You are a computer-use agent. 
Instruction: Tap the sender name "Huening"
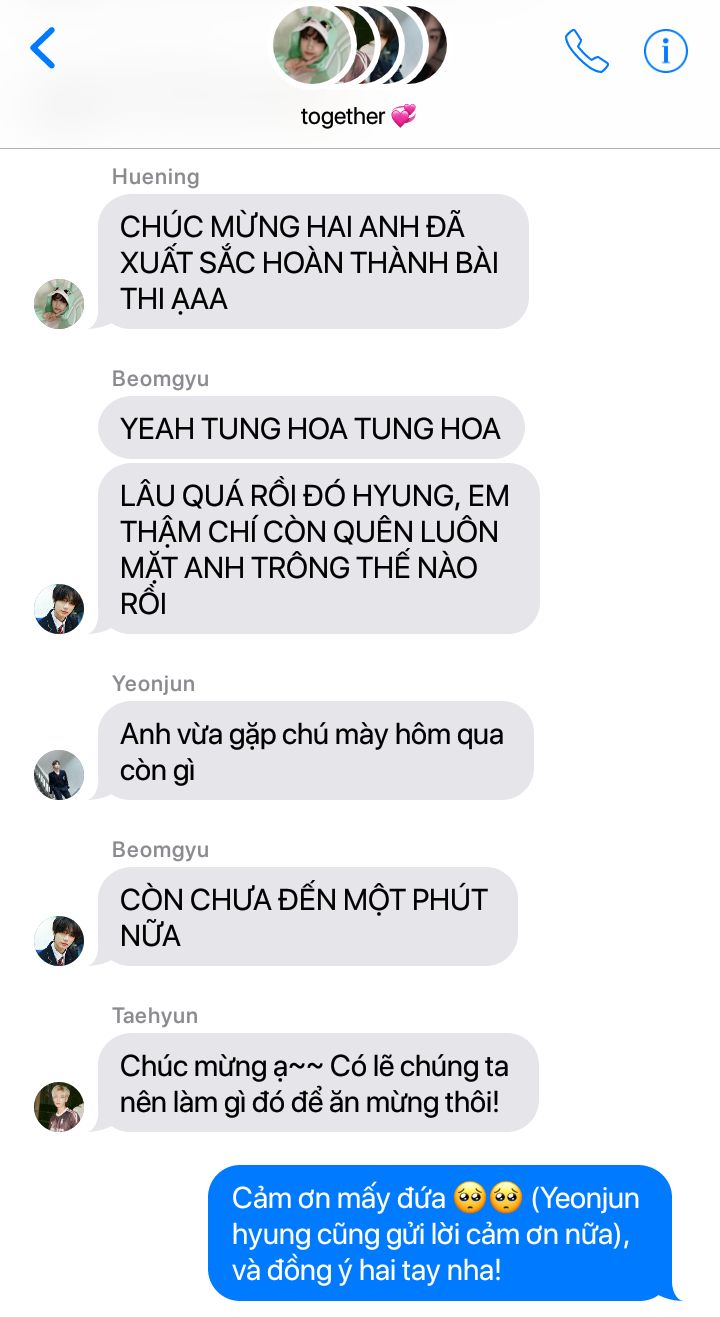(156, 177)
